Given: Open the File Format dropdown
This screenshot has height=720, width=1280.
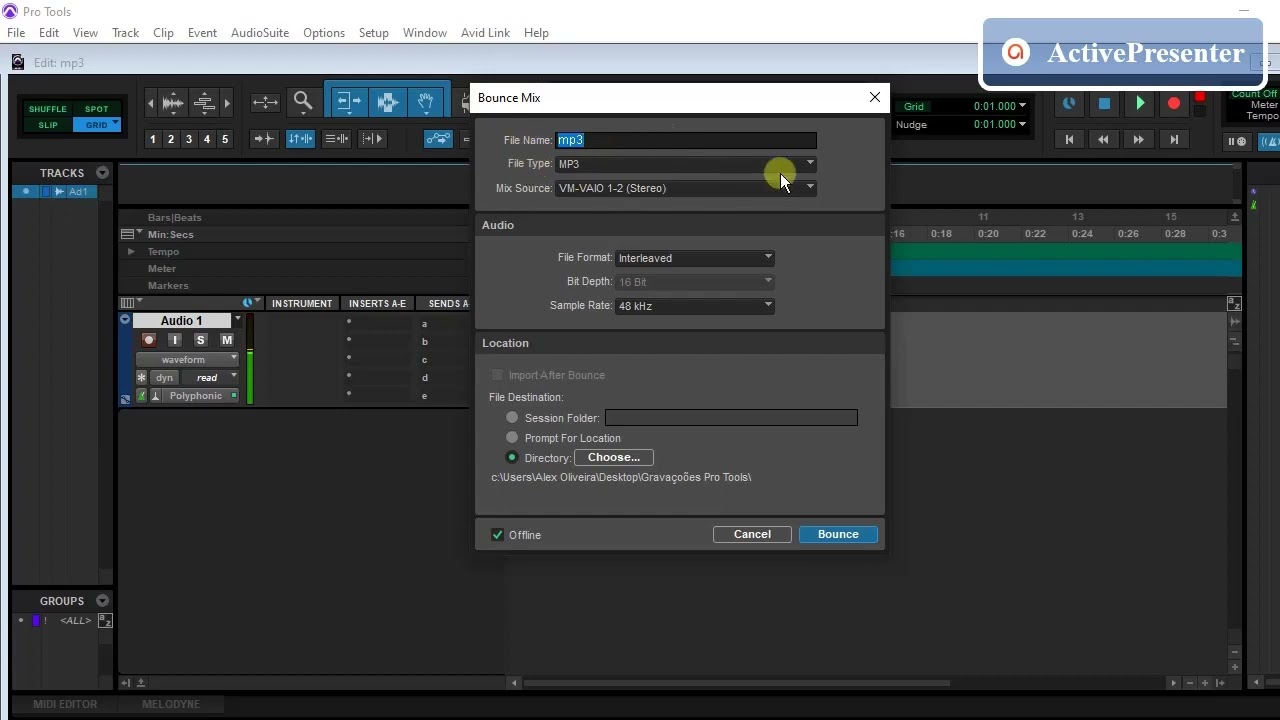Looking at the screenshot, I should [x=695, y=258].
